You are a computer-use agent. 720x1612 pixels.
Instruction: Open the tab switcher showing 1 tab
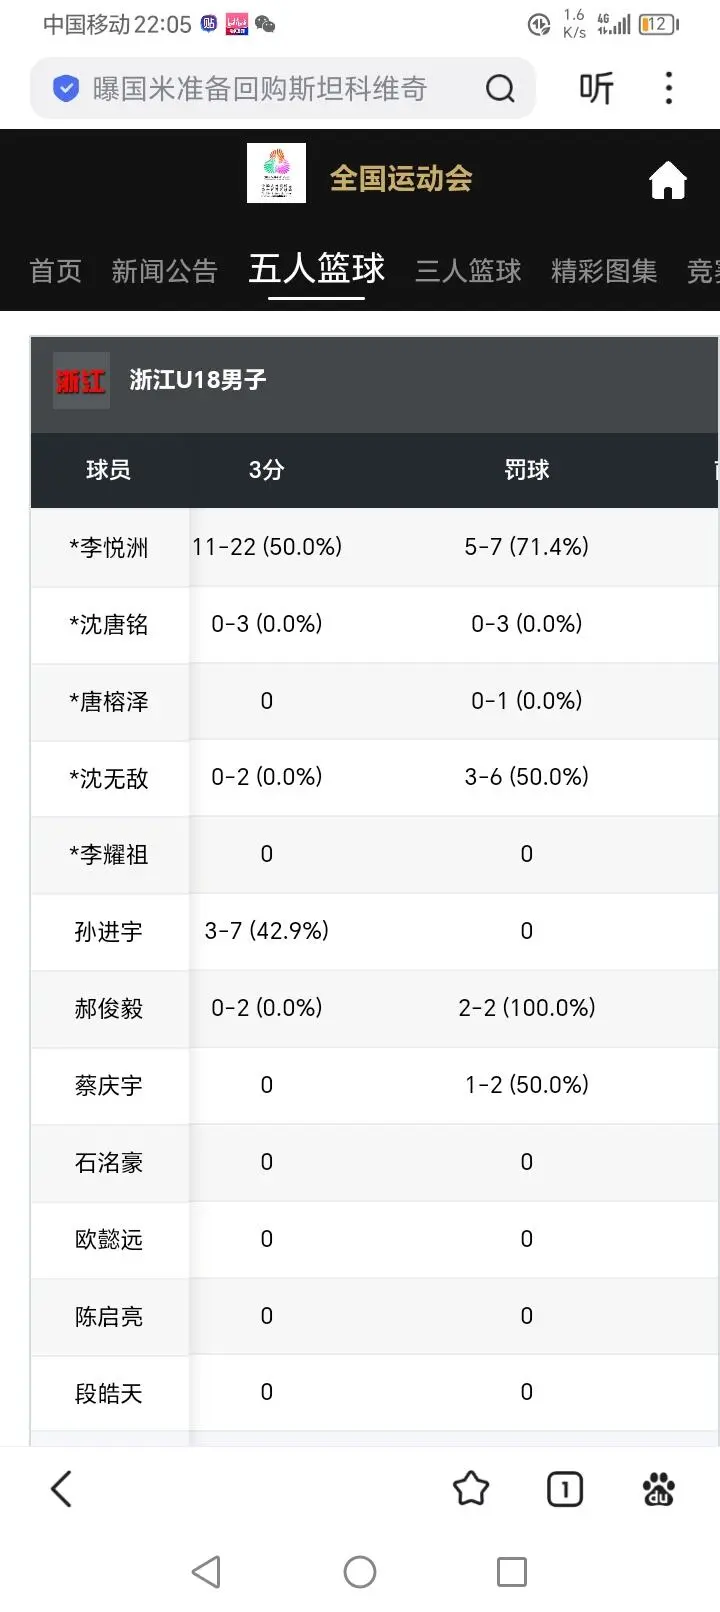(x=565, y=1489)
